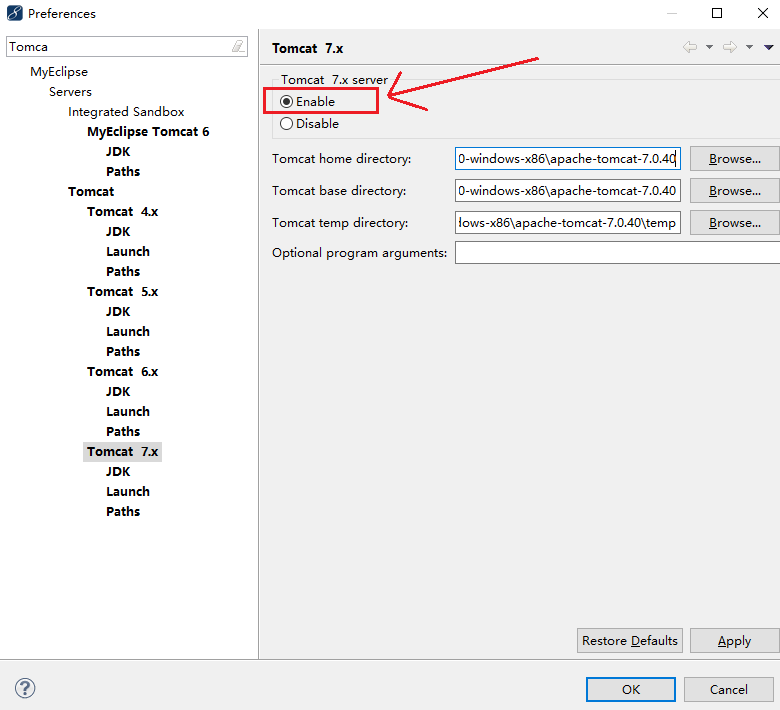
Task: Select Tomcat 6.x tree node
Action: point(122,372)
